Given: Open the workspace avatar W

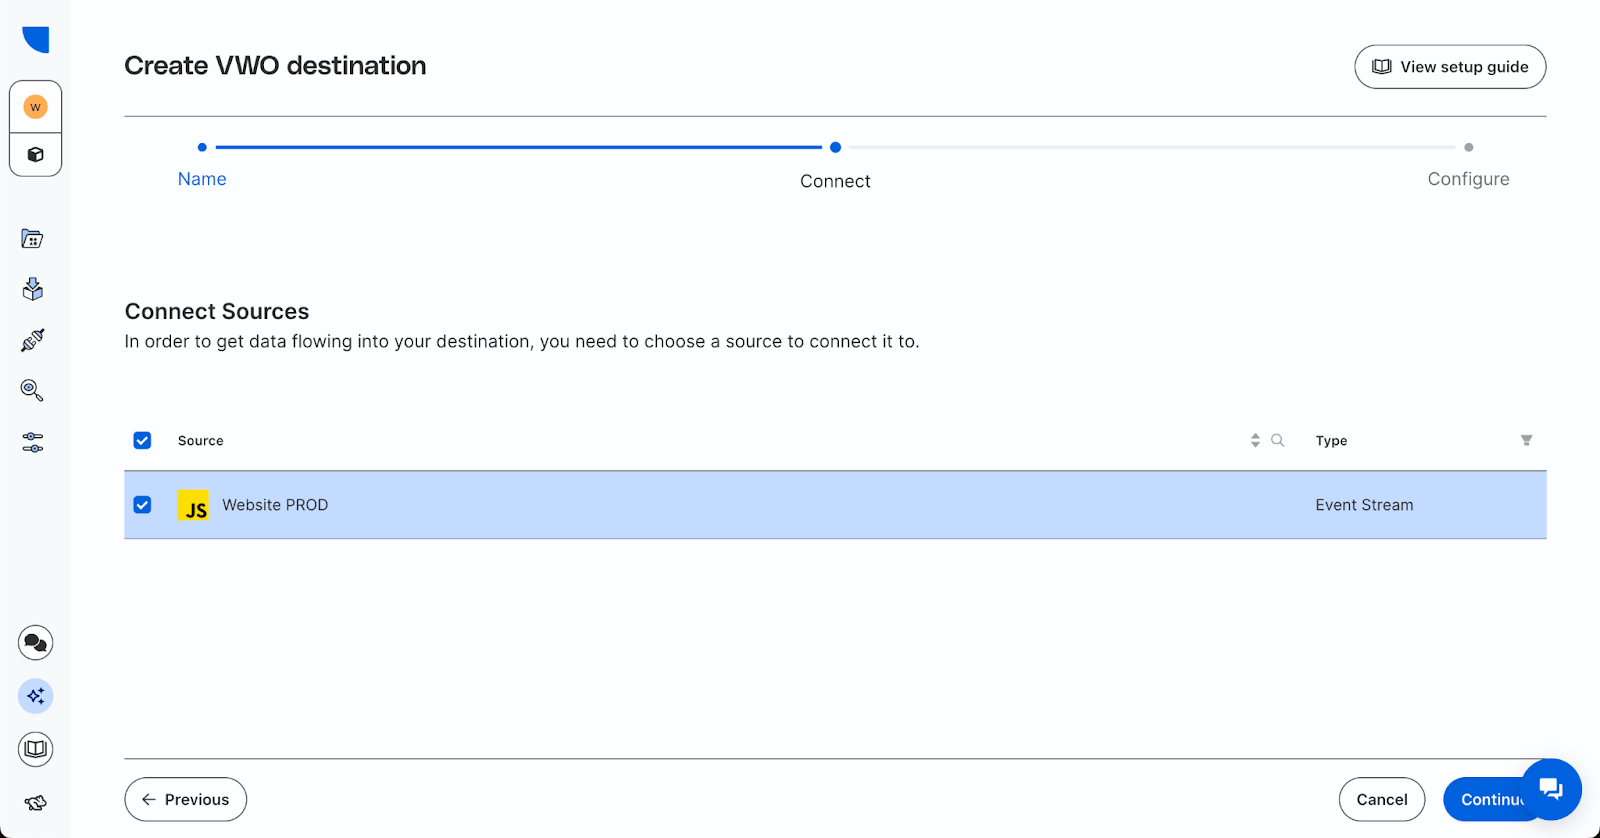Looking at the screenshot, I should (x=35, y=107).
